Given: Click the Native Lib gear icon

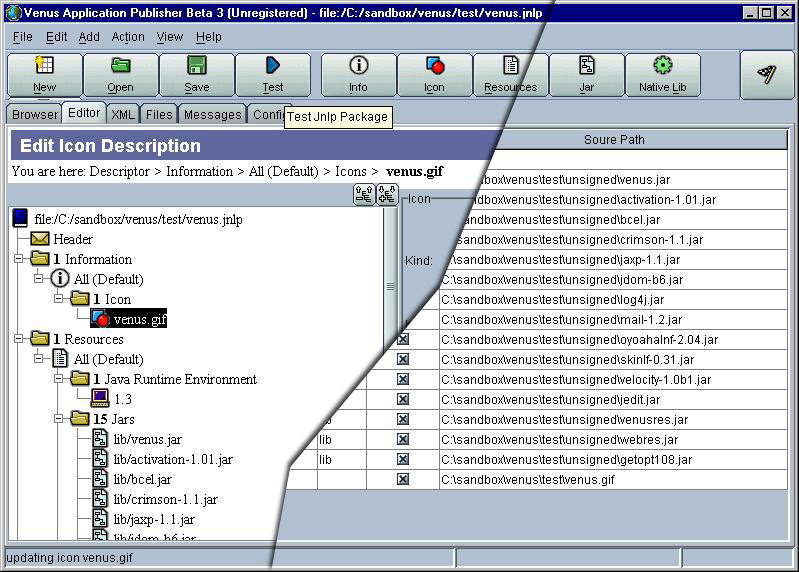Looking at the screenshot, I should click(x=662, y=74).
